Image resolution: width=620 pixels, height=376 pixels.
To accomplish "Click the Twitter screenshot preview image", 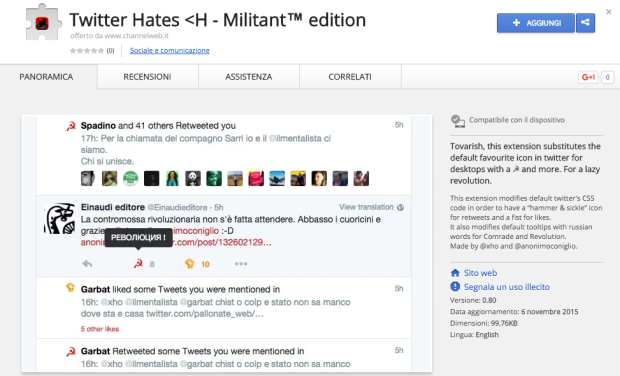I will click(x=227, y=244).
